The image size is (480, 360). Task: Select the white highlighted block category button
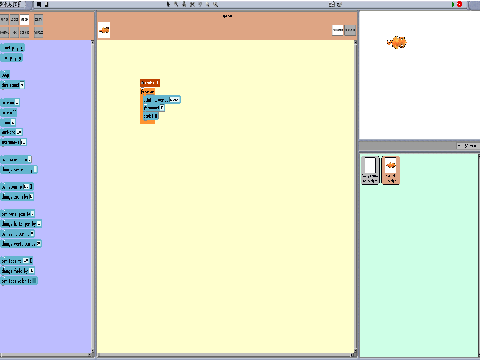24,20
